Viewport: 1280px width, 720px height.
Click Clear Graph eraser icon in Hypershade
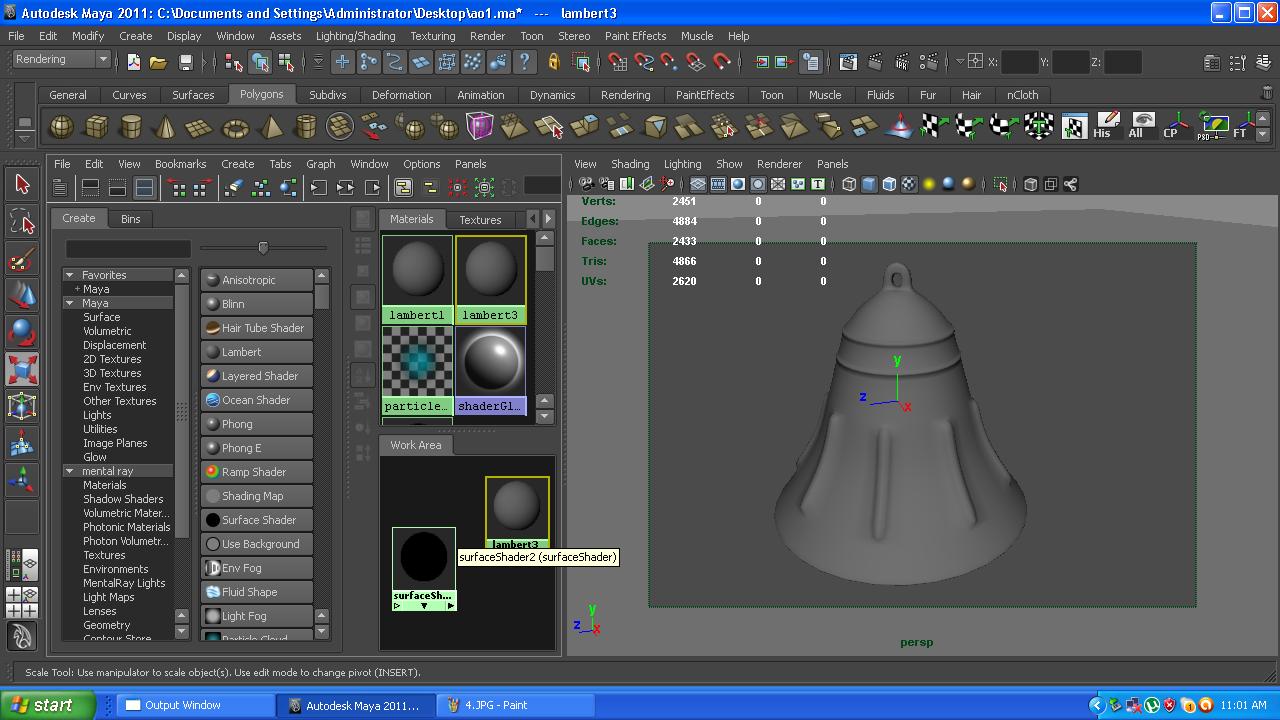point(233,187)
